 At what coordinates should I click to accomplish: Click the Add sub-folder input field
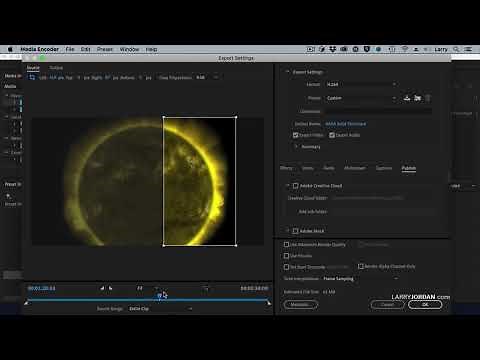(x=383, y=211)
